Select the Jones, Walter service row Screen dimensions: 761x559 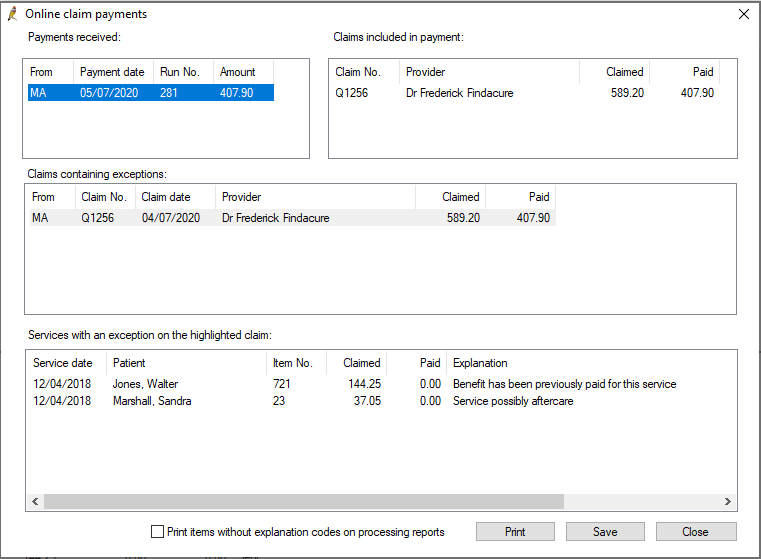(x=354, y=384)
